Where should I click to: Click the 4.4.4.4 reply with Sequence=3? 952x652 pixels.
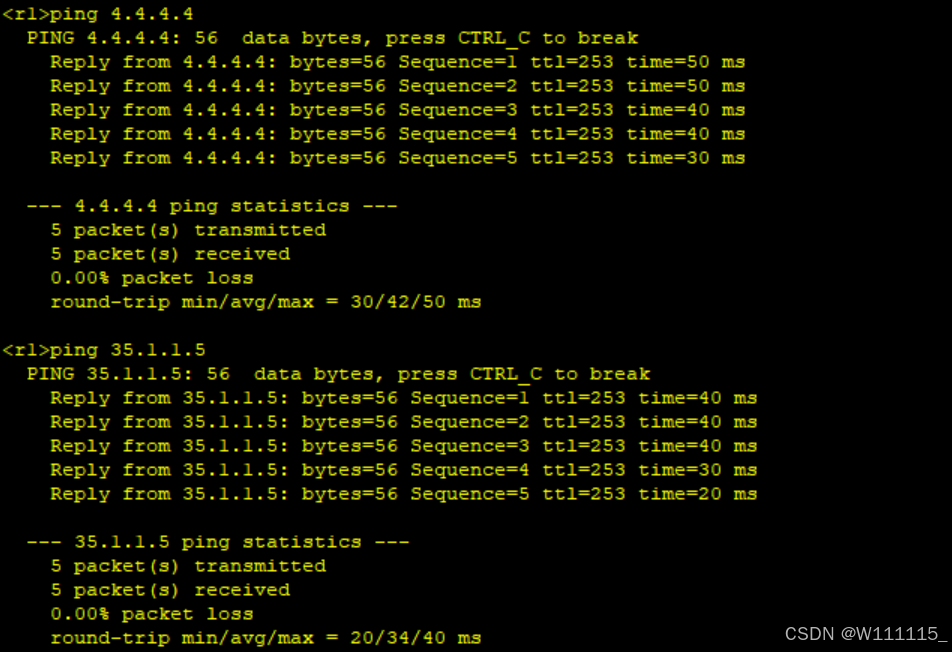coord(398,110)
